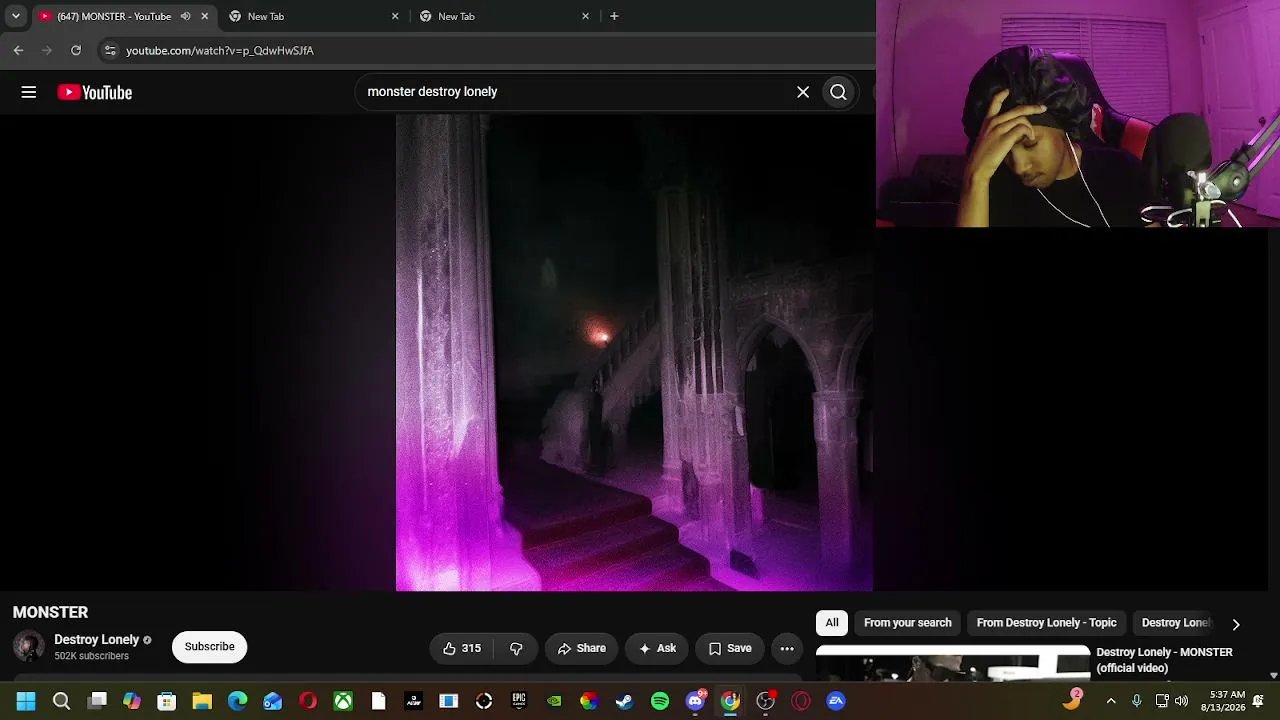Share the MONSTER video
This screenshot has height=720, width=1280.
pyautogui.click(x=582, y=648)
